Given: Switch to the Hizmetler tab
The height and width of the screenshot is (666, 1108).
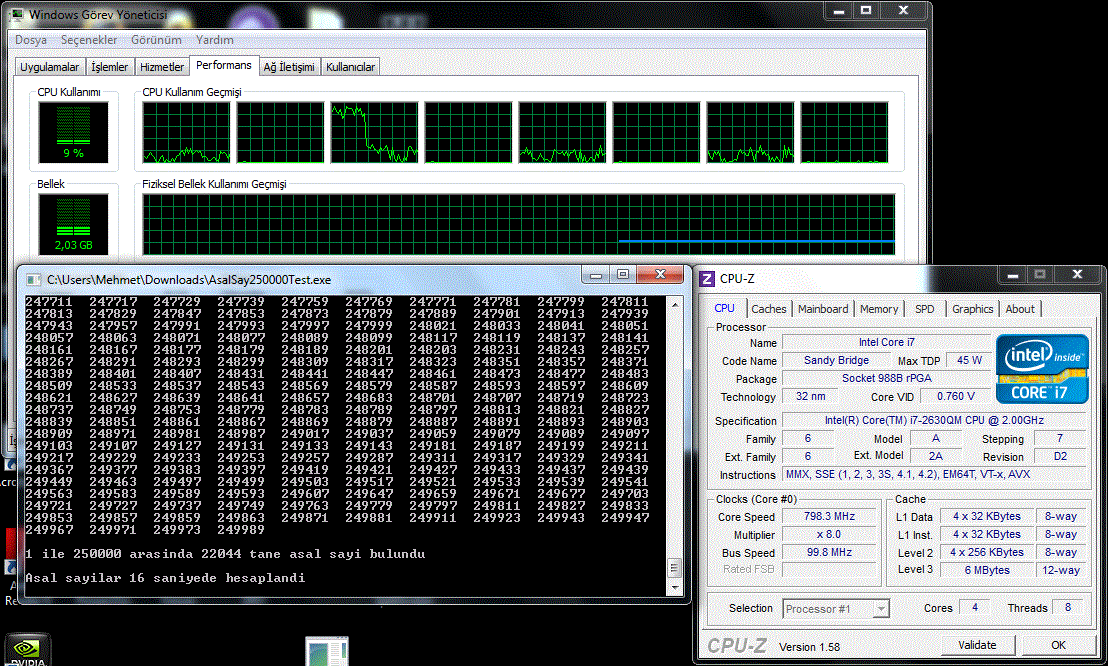Looking at the screenshot, I should (x=162, y=66).
